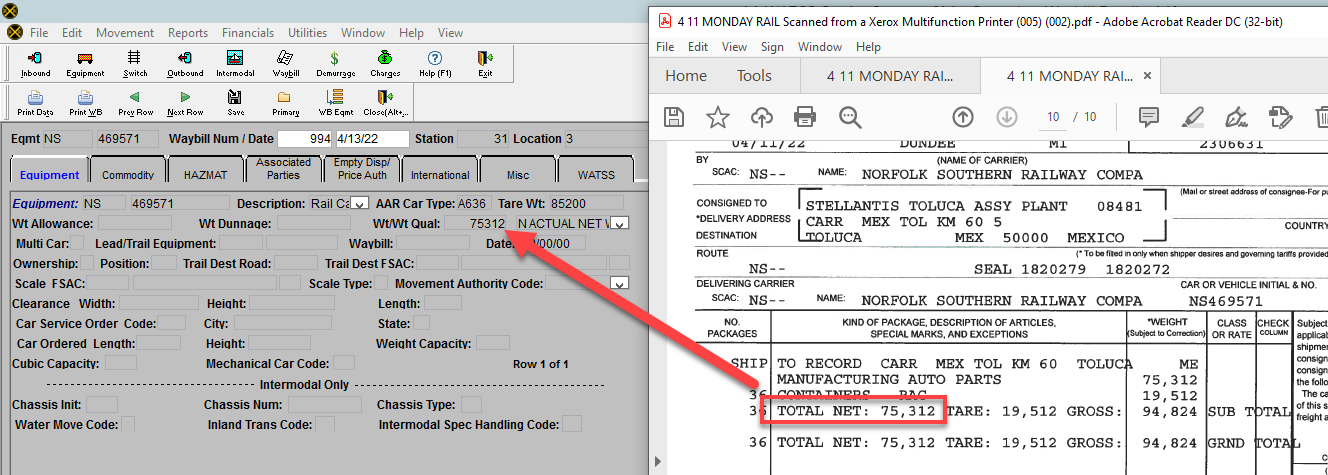Screen dimensions: 1328x475
Task: Select the Acrobat highlighter pen tool
Action: point(1192,117)
